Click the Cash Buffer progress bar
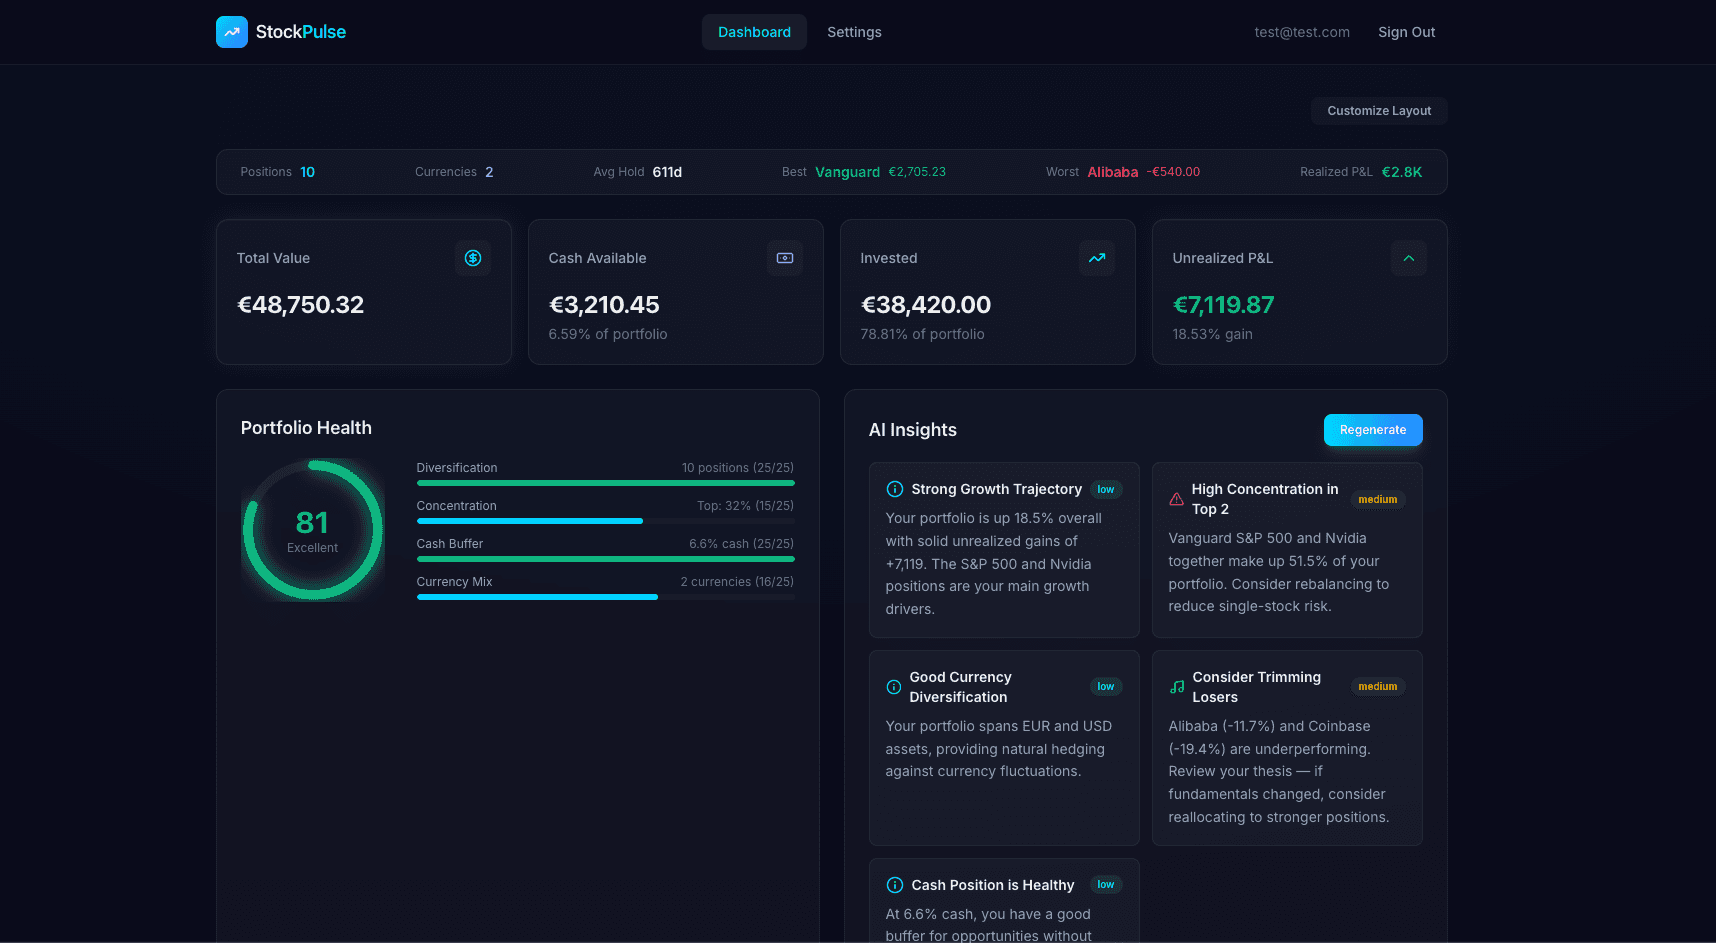This screenshot has width=1716, height=943. click(x=606, y=559)
